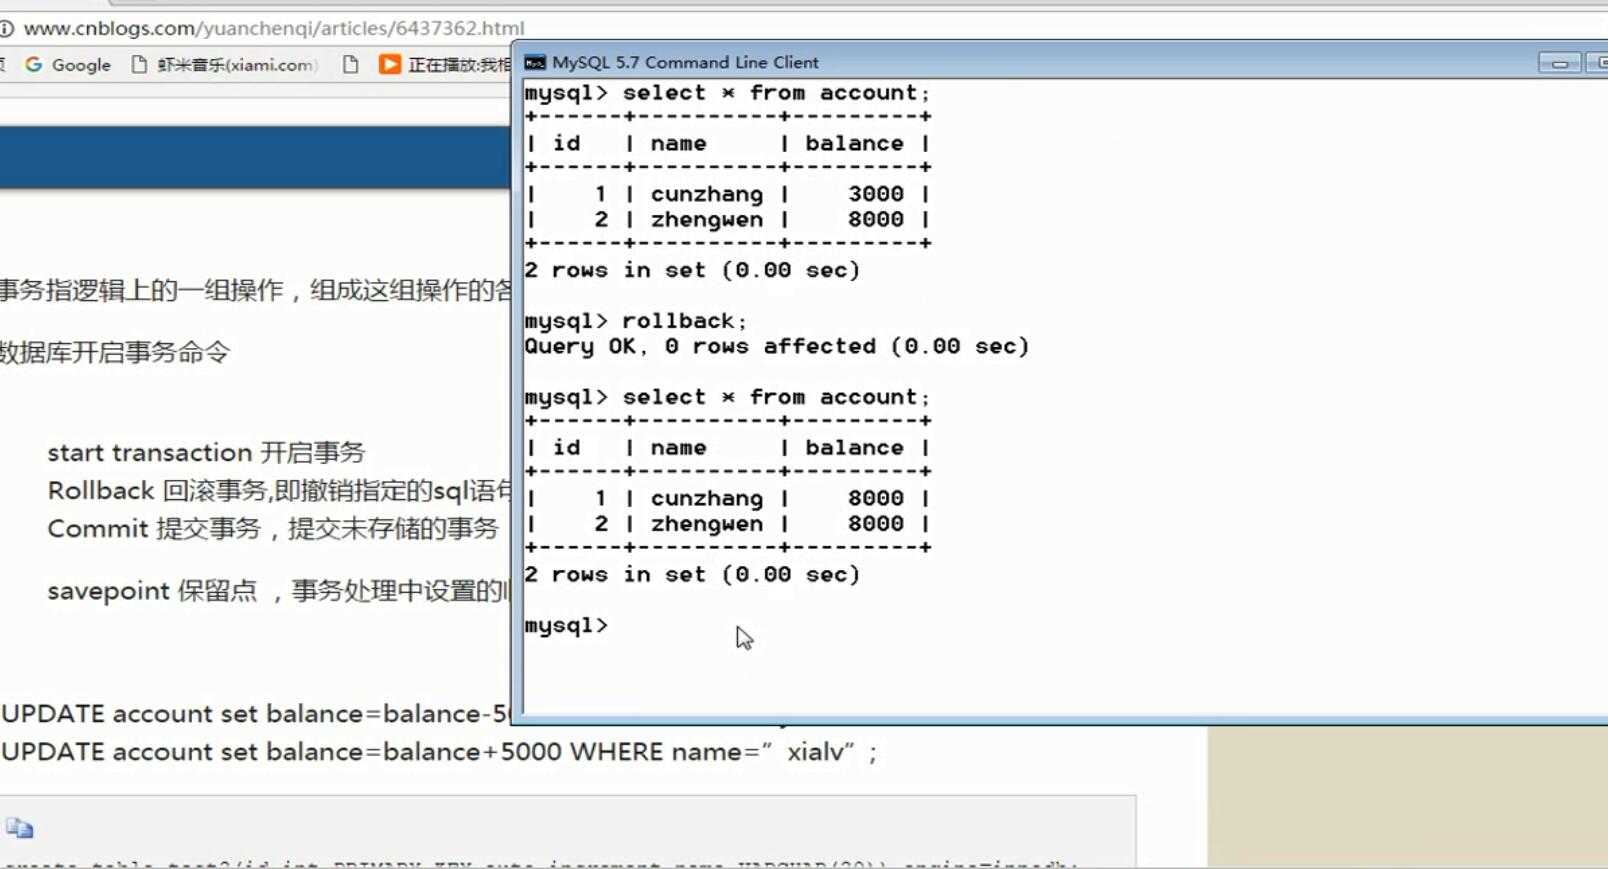Image resolution: width=1608 pixels, height=869 pixels.
Task: Click the cnblogs article URL in the address bar
Action: (x=274, y=28)
